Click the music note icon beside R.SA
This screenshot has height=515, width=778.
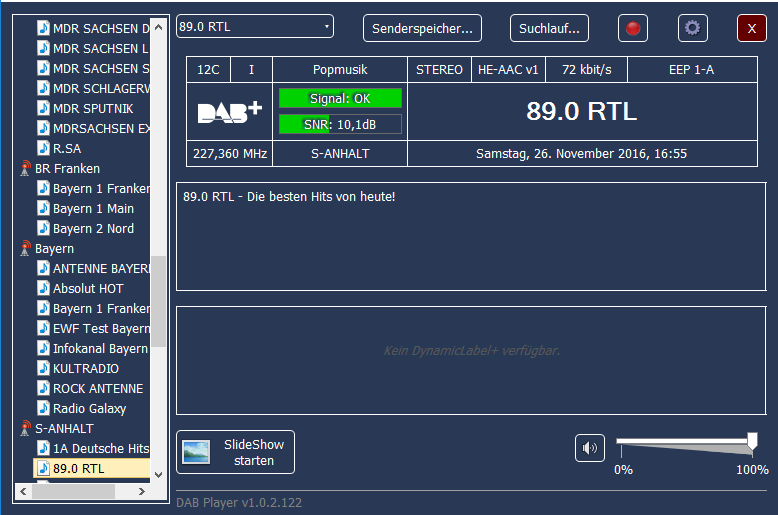[43, 149]
